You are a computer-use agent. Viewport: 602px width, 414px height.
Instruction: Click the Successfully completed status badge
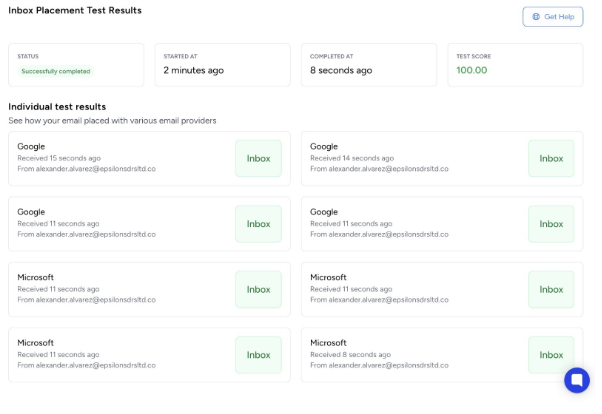pyautogui.click(x=56, y=71)
